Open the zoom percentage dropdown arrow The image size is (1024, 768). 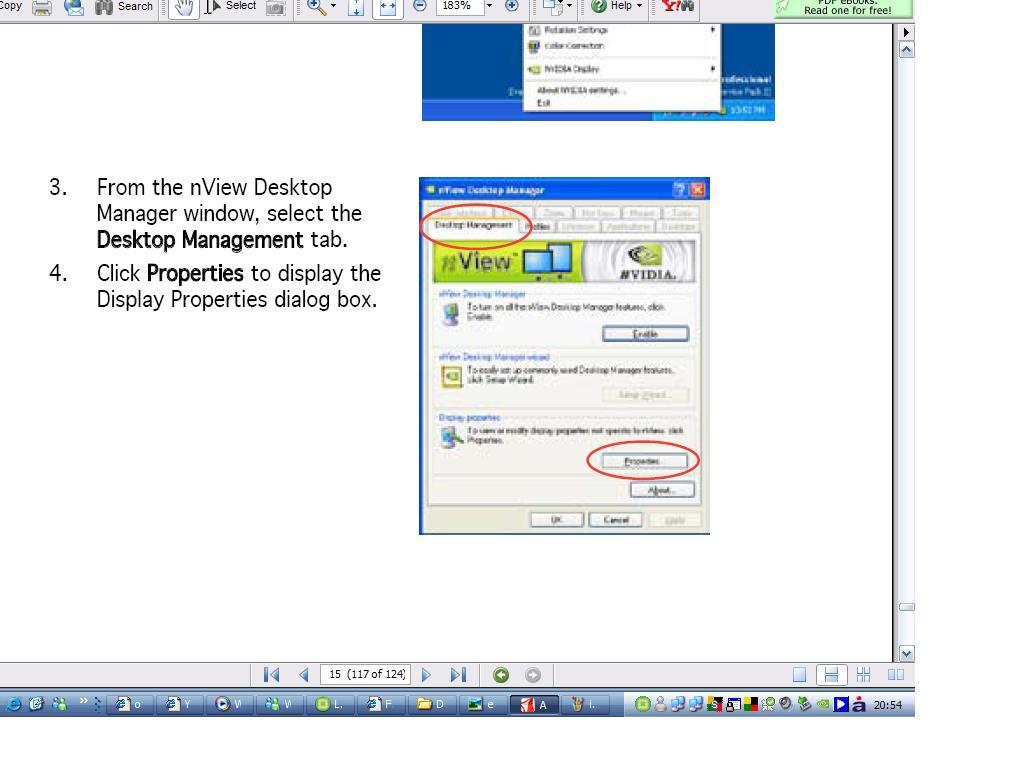pyautogui.click(x=489, y=7)
